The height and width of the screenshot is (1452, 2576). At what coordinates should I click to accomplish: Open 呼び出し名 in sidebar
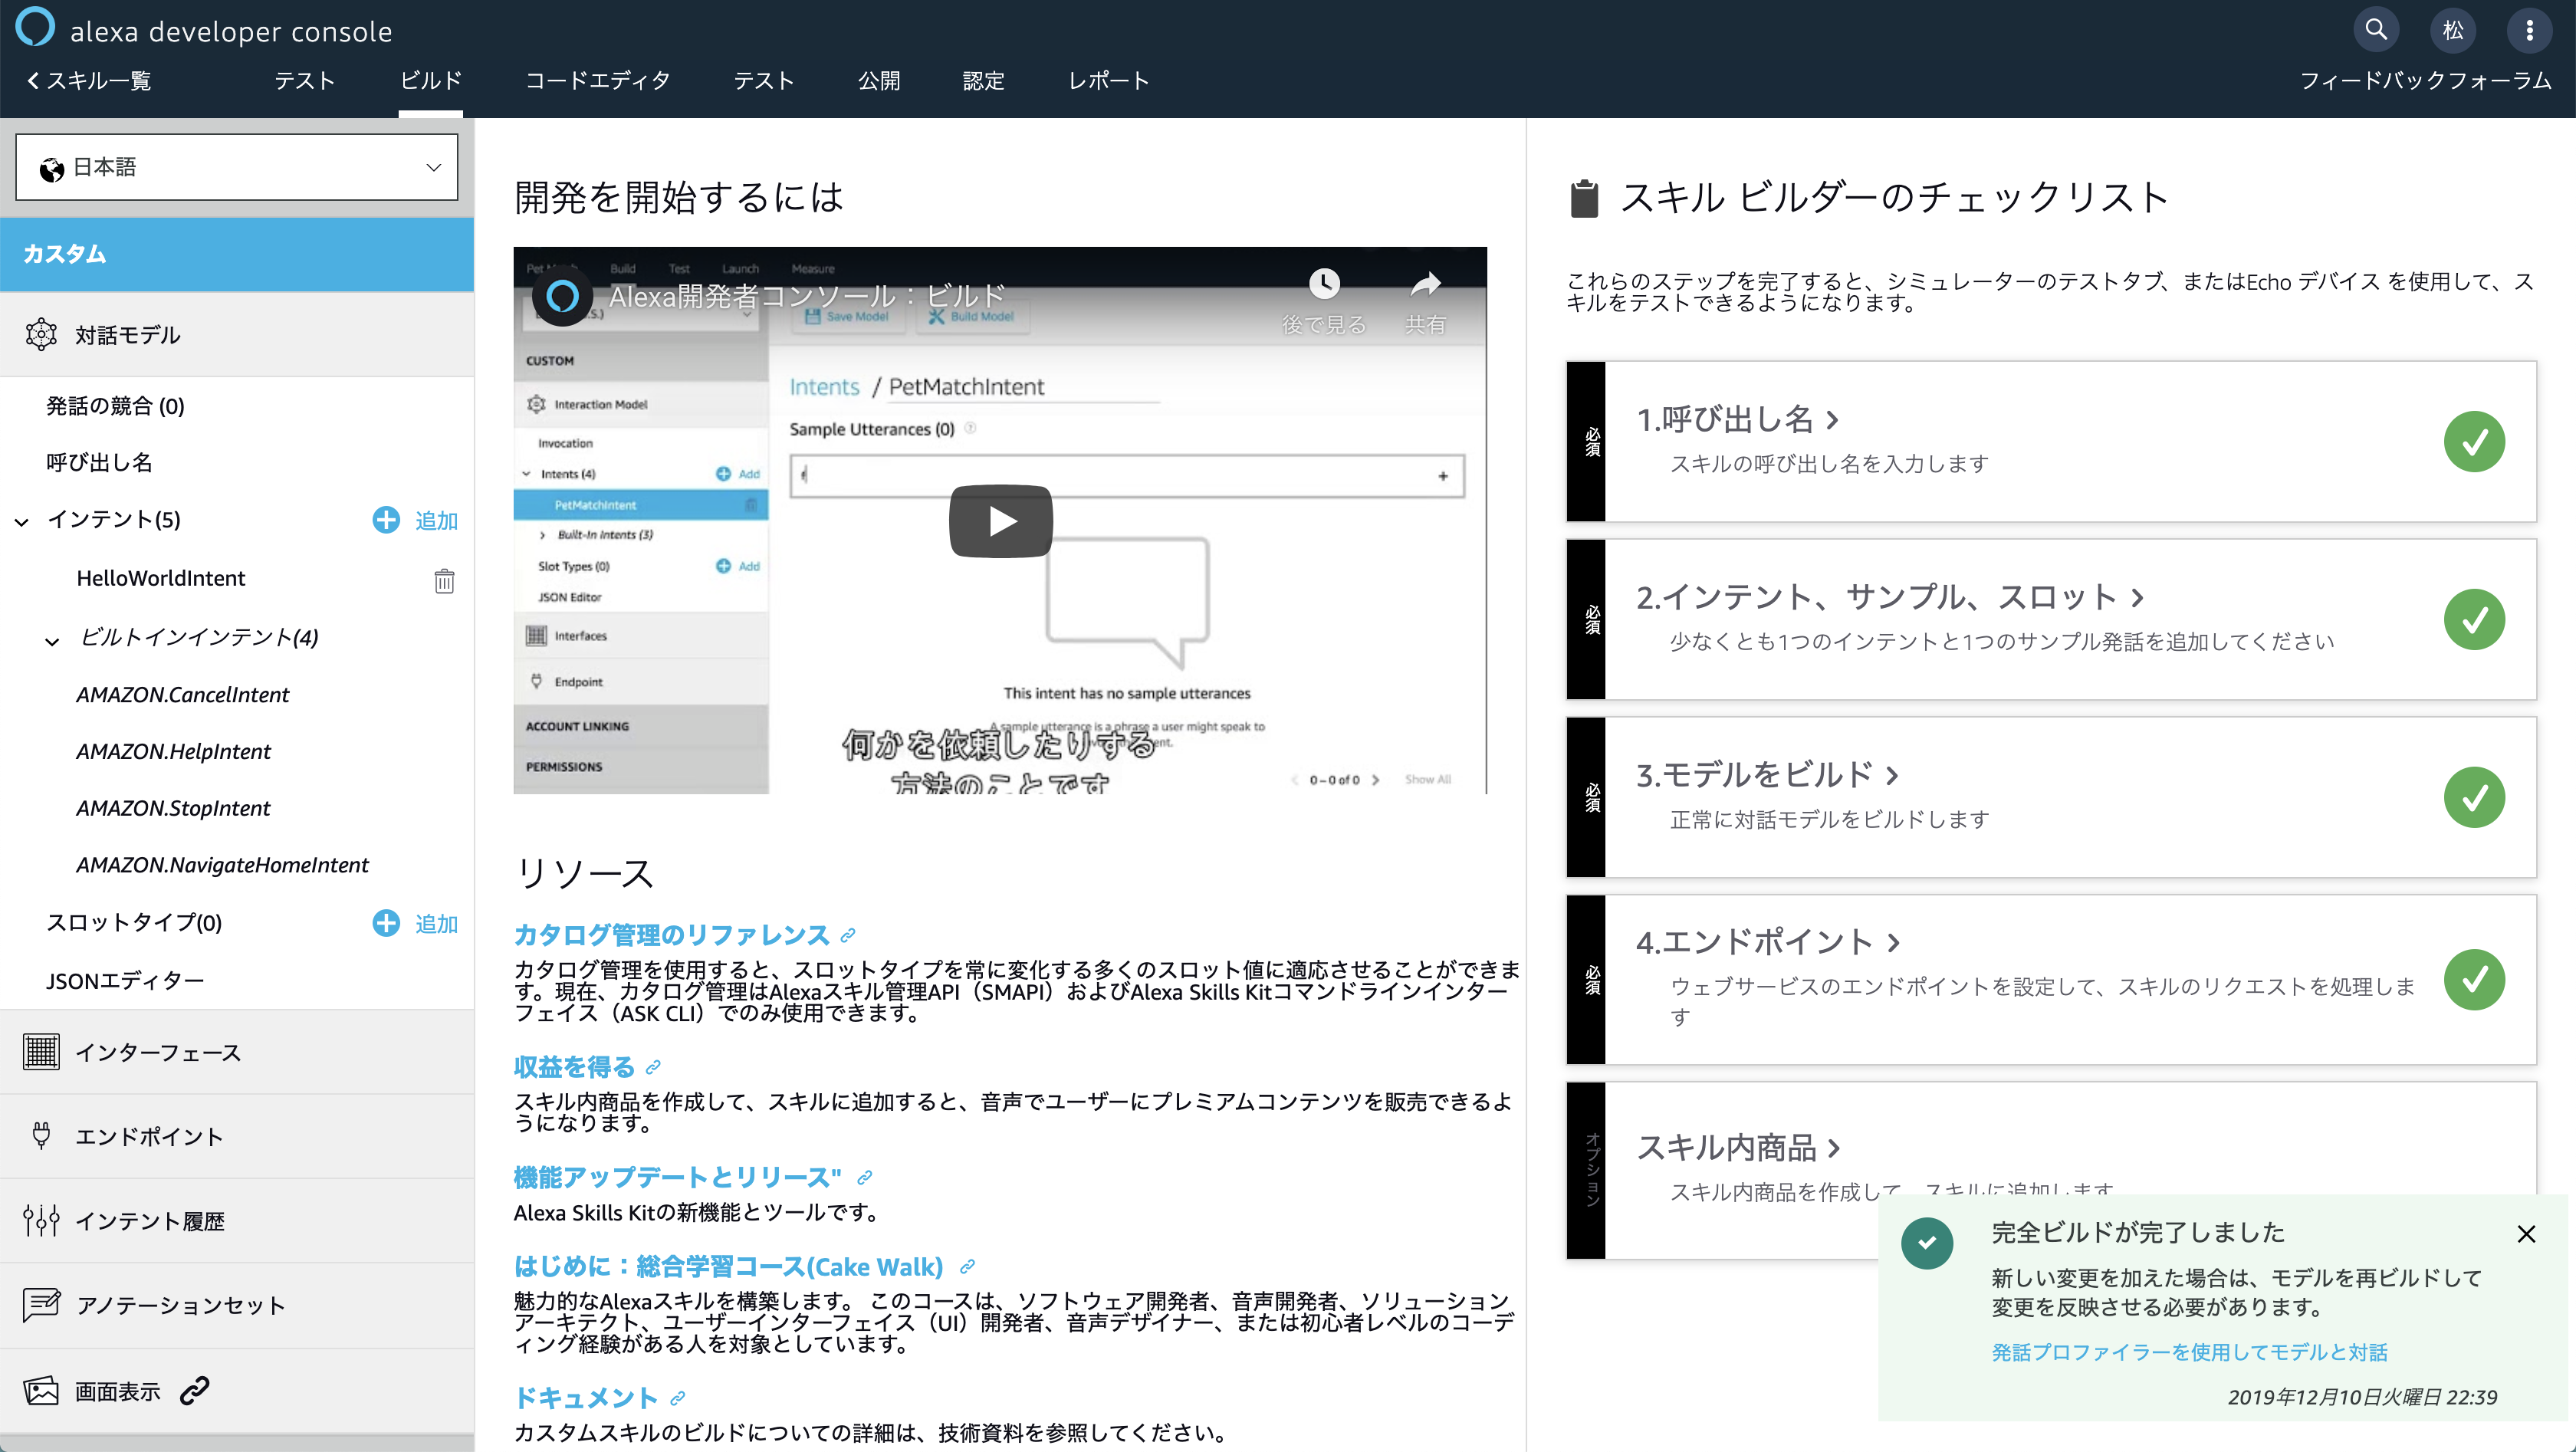coord(99,462)
